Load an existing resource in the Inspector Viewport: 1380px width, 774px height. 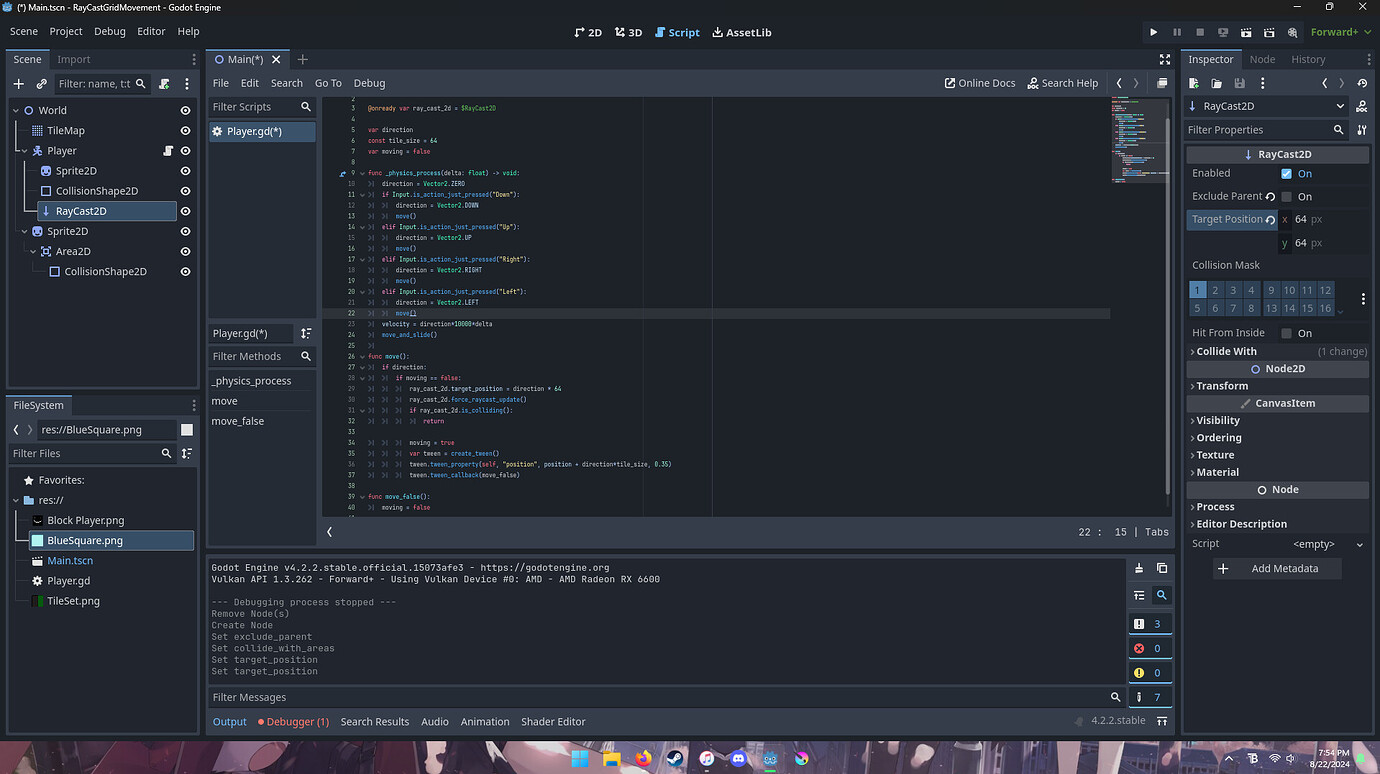click(x=1216, y=84)
